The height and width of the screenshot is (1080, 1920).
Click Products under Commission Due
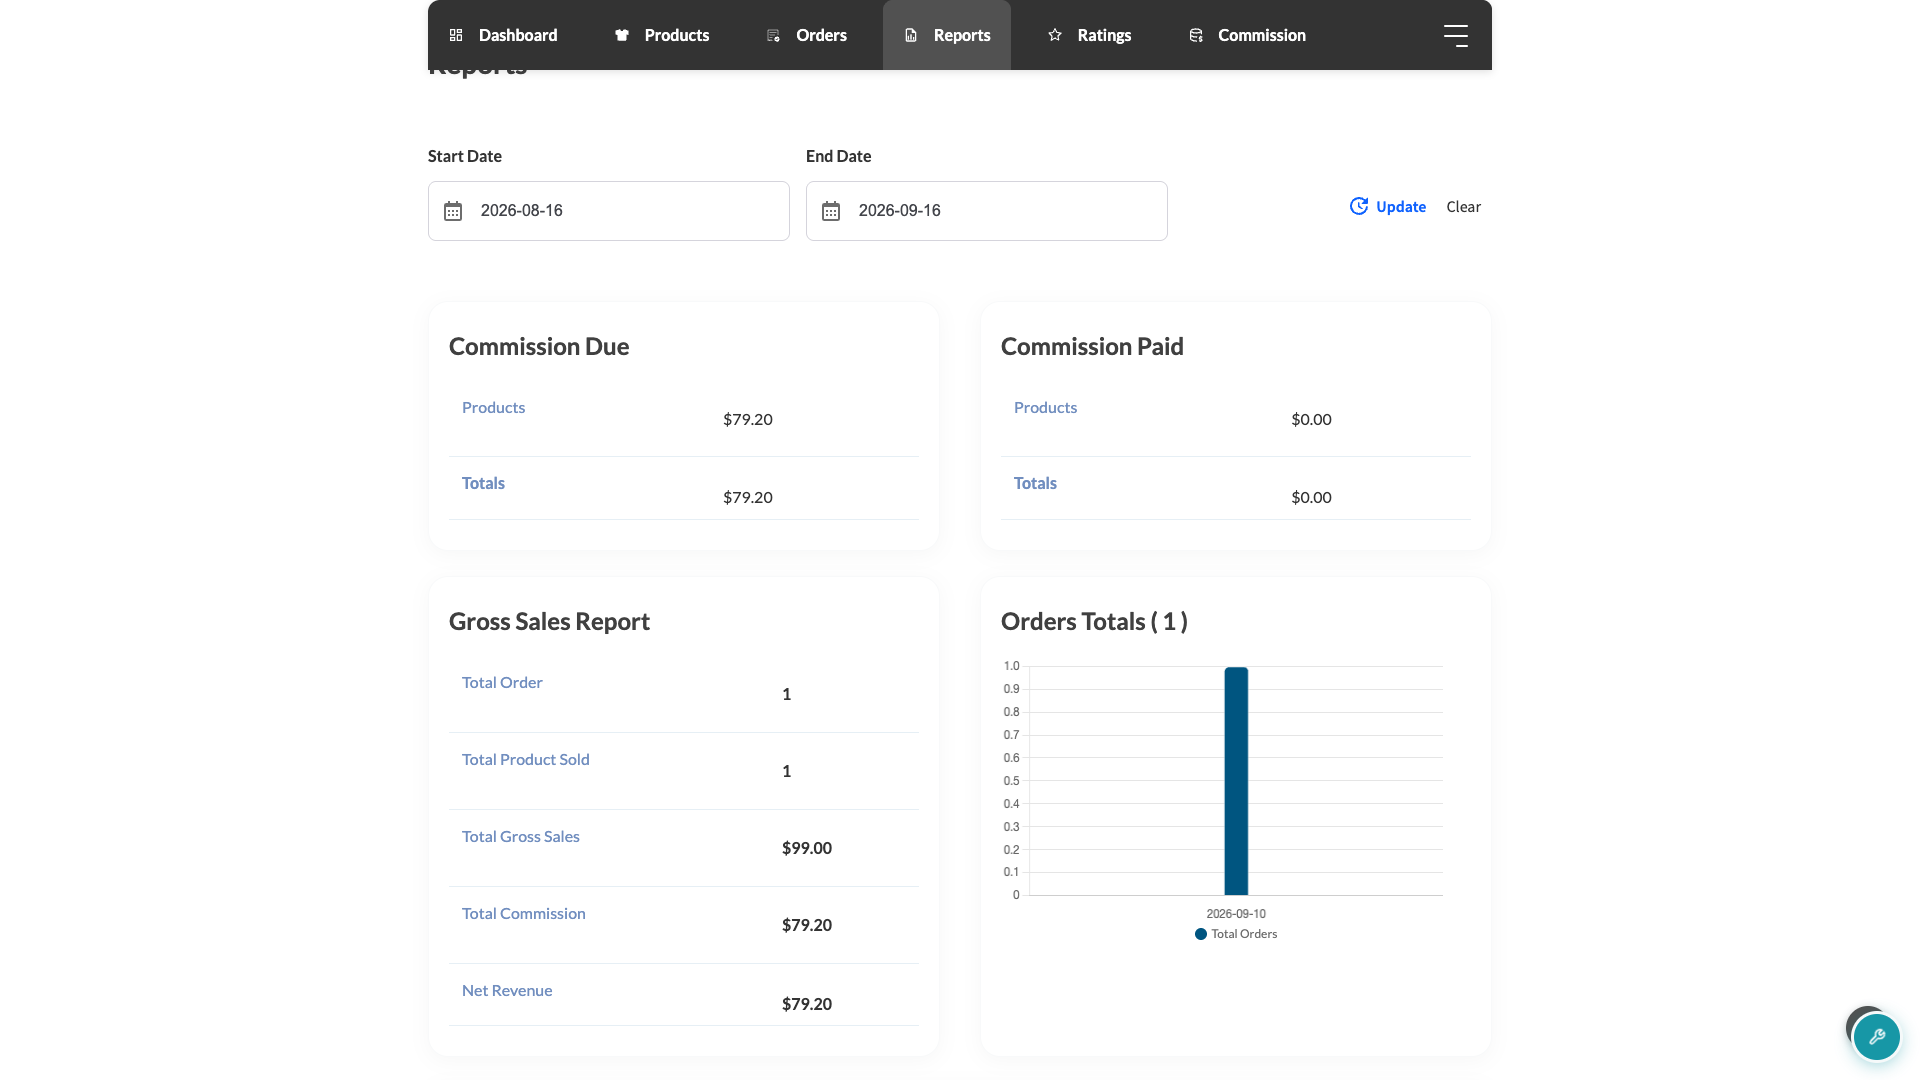tap(493, 408)
